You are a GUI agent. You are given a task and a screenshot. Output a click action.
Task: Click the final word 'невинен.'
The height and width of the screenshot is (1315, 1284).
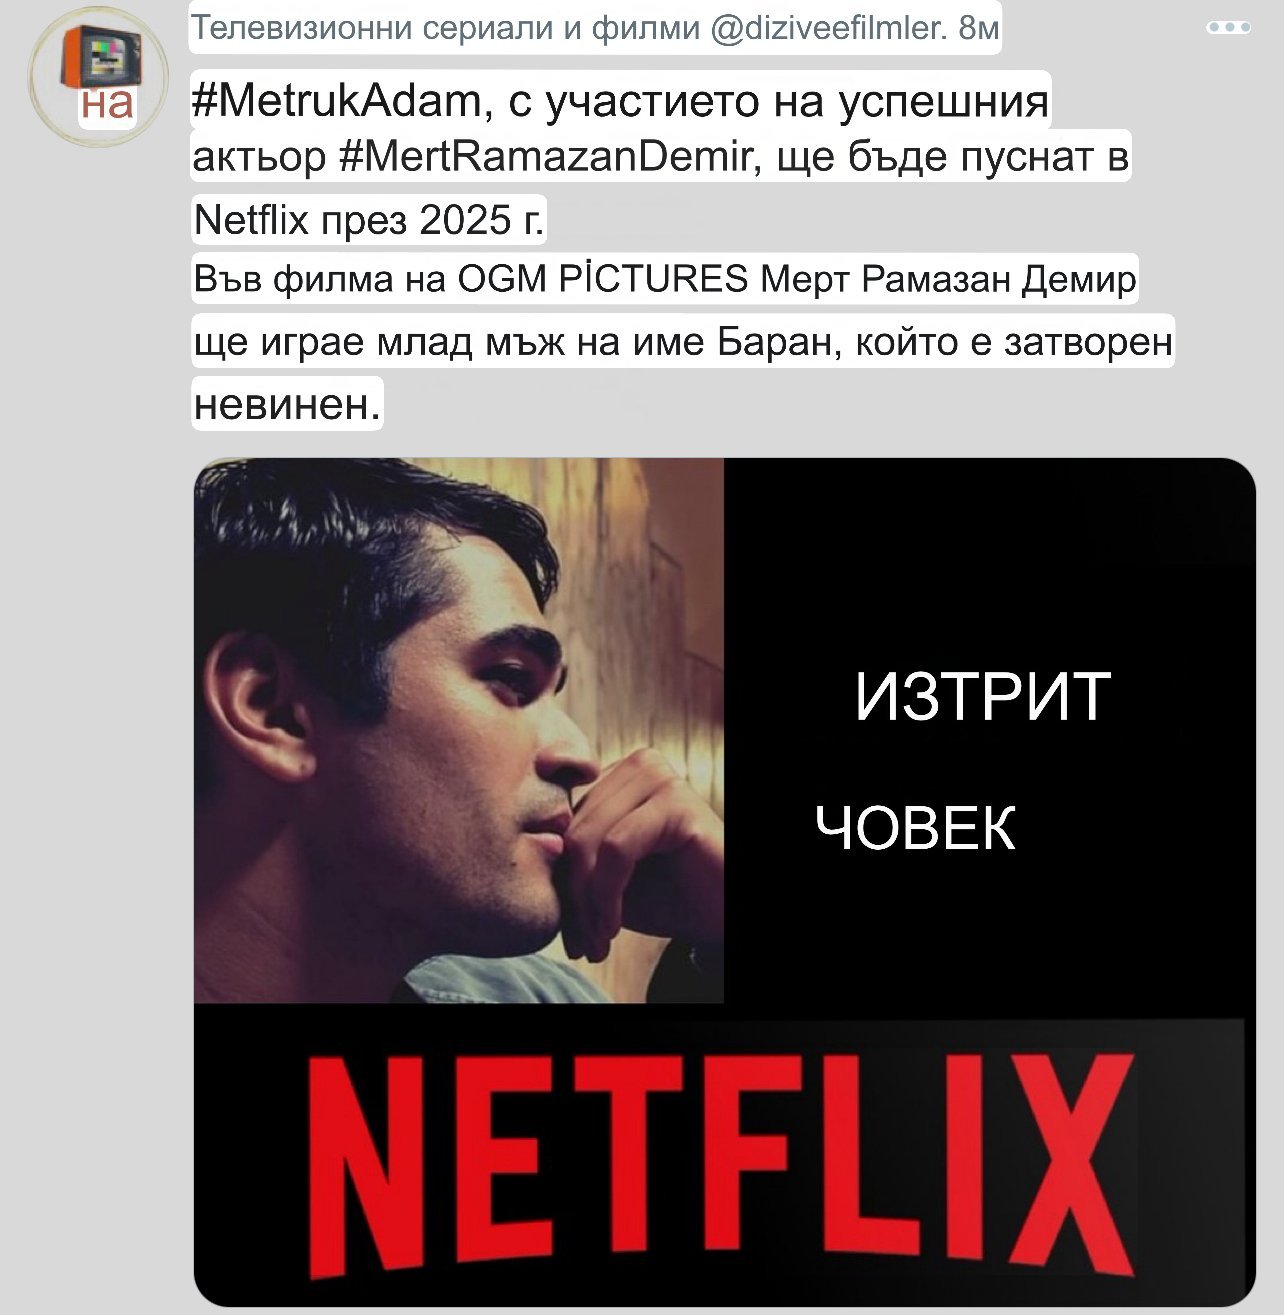click(x=287, y=404)
